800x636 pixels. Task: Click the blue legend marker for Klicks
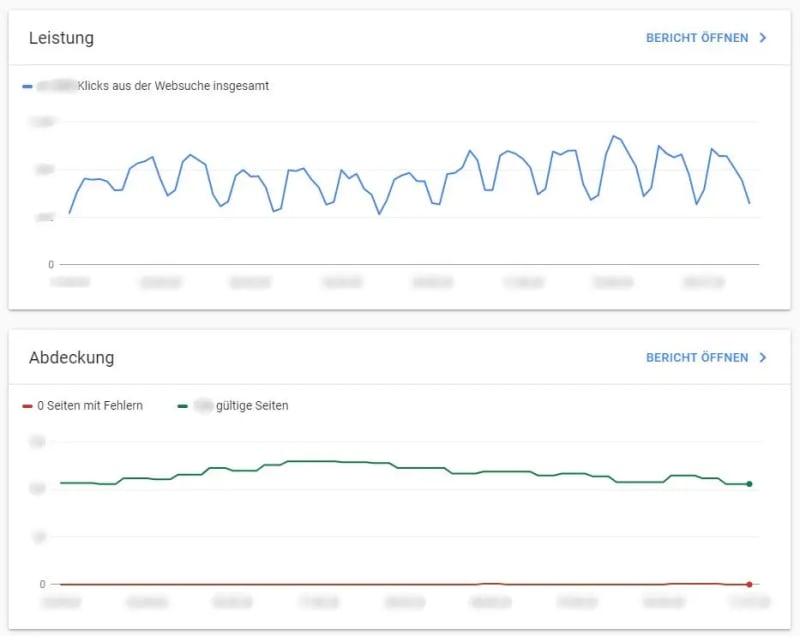point(28,87)
